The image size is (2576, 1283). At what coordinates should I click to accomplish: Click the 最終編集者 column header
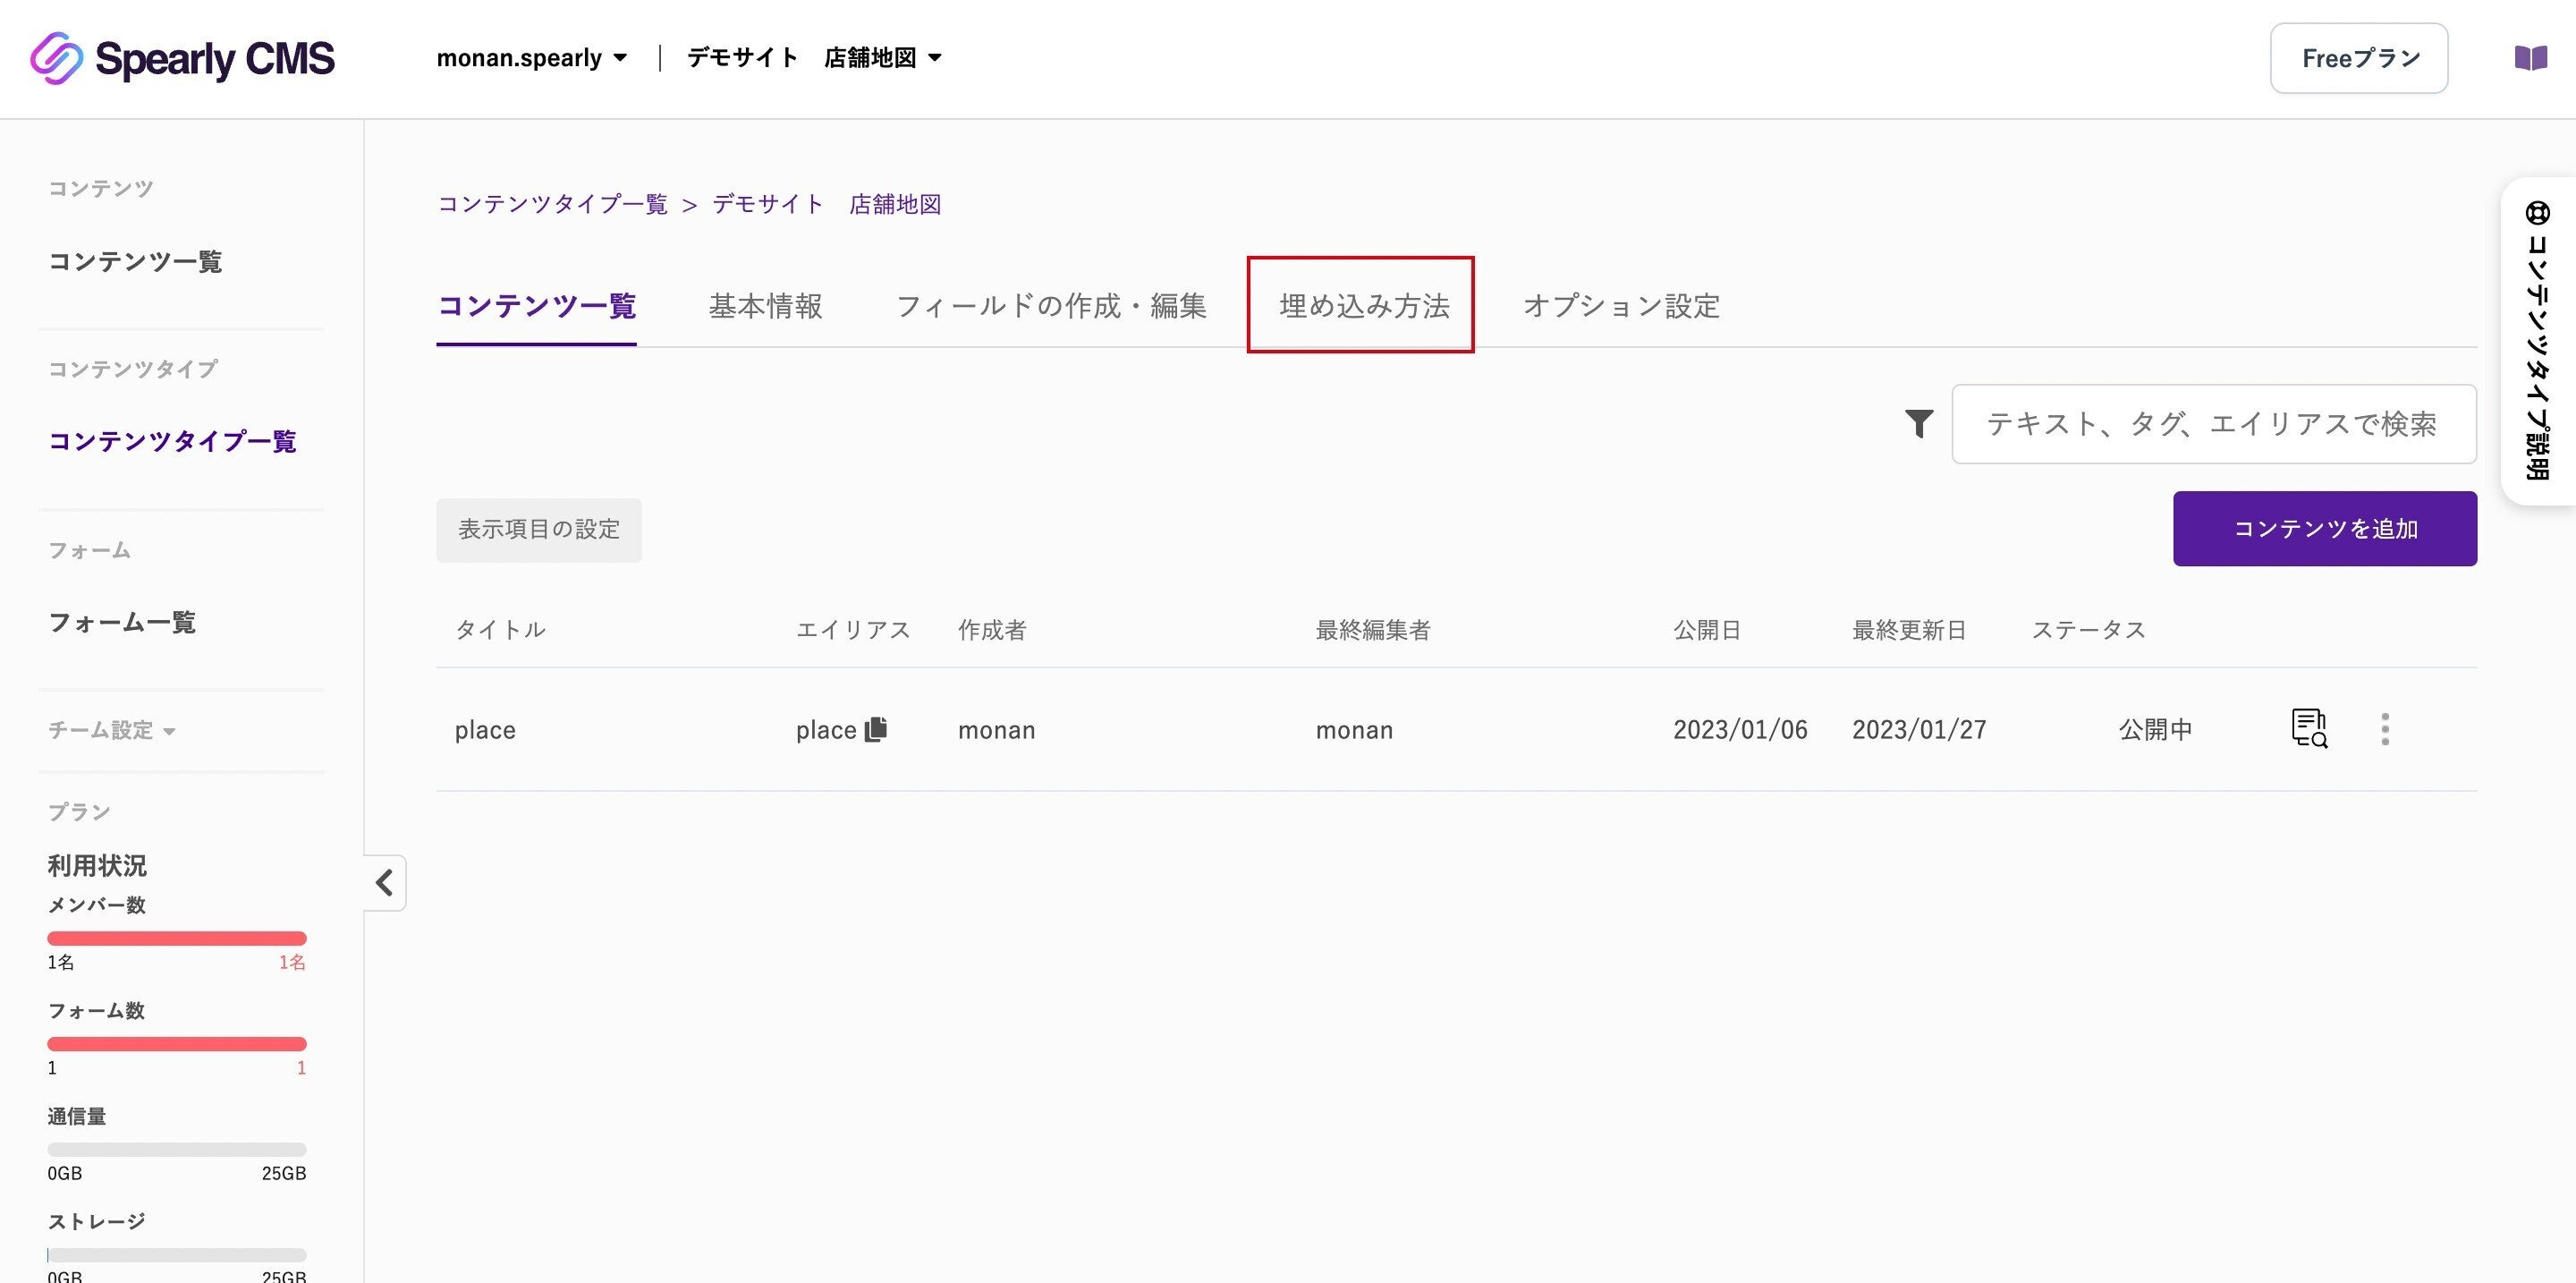[x=1373, y=629]
